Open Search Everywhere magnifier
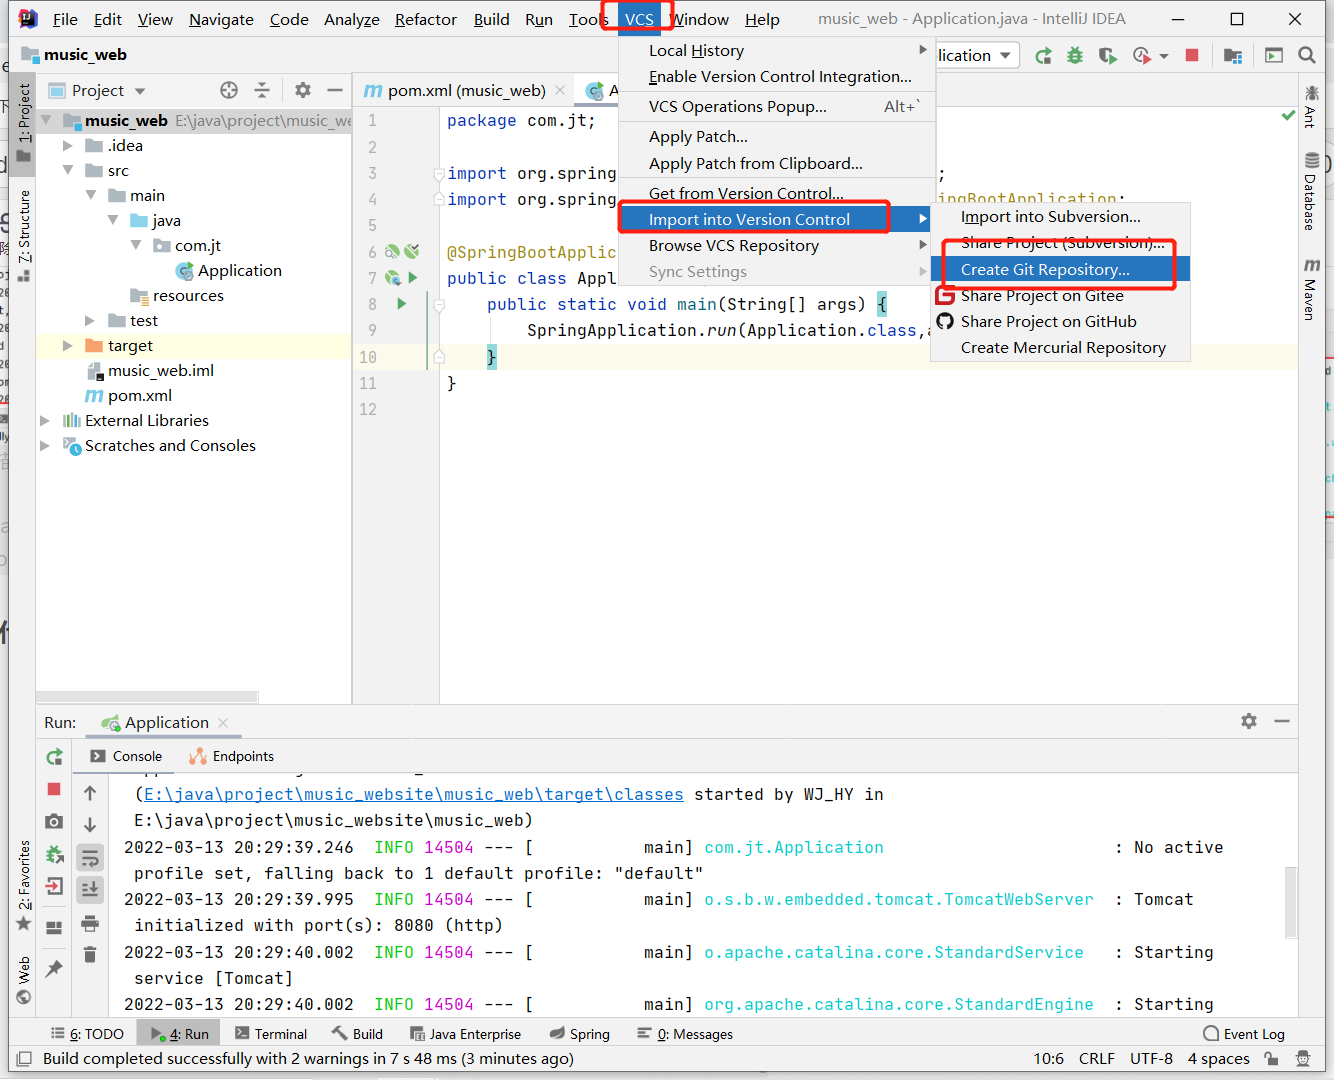This screenshot has height=1080, width=1334. (x=1307, y=55)
